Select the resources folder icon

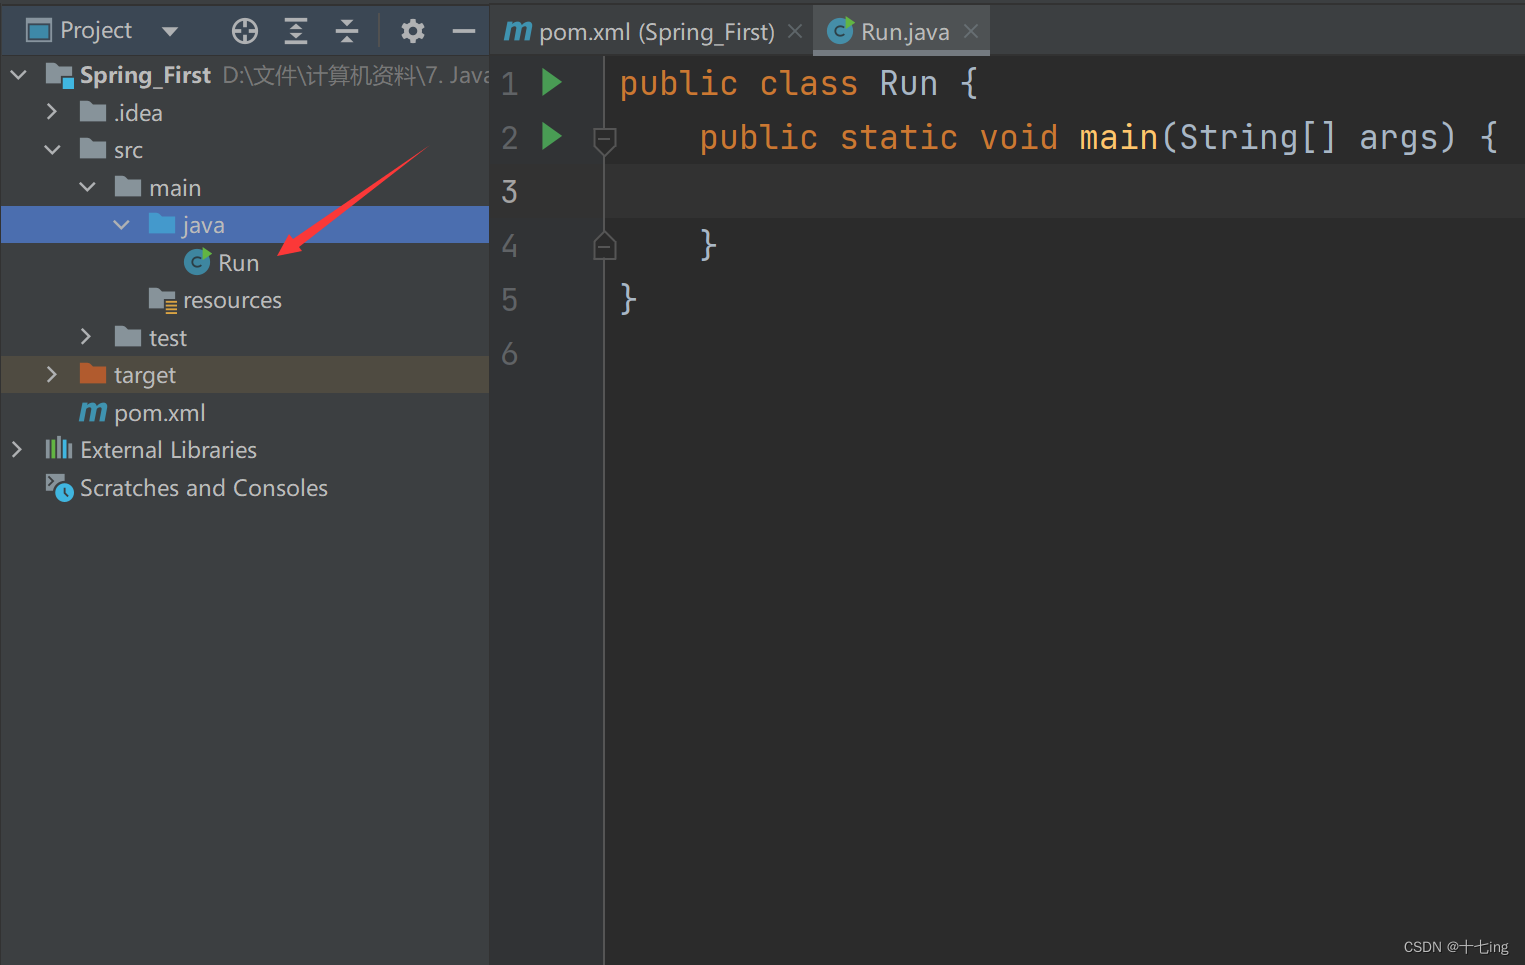pyautogui.click(x=162, y=299)
